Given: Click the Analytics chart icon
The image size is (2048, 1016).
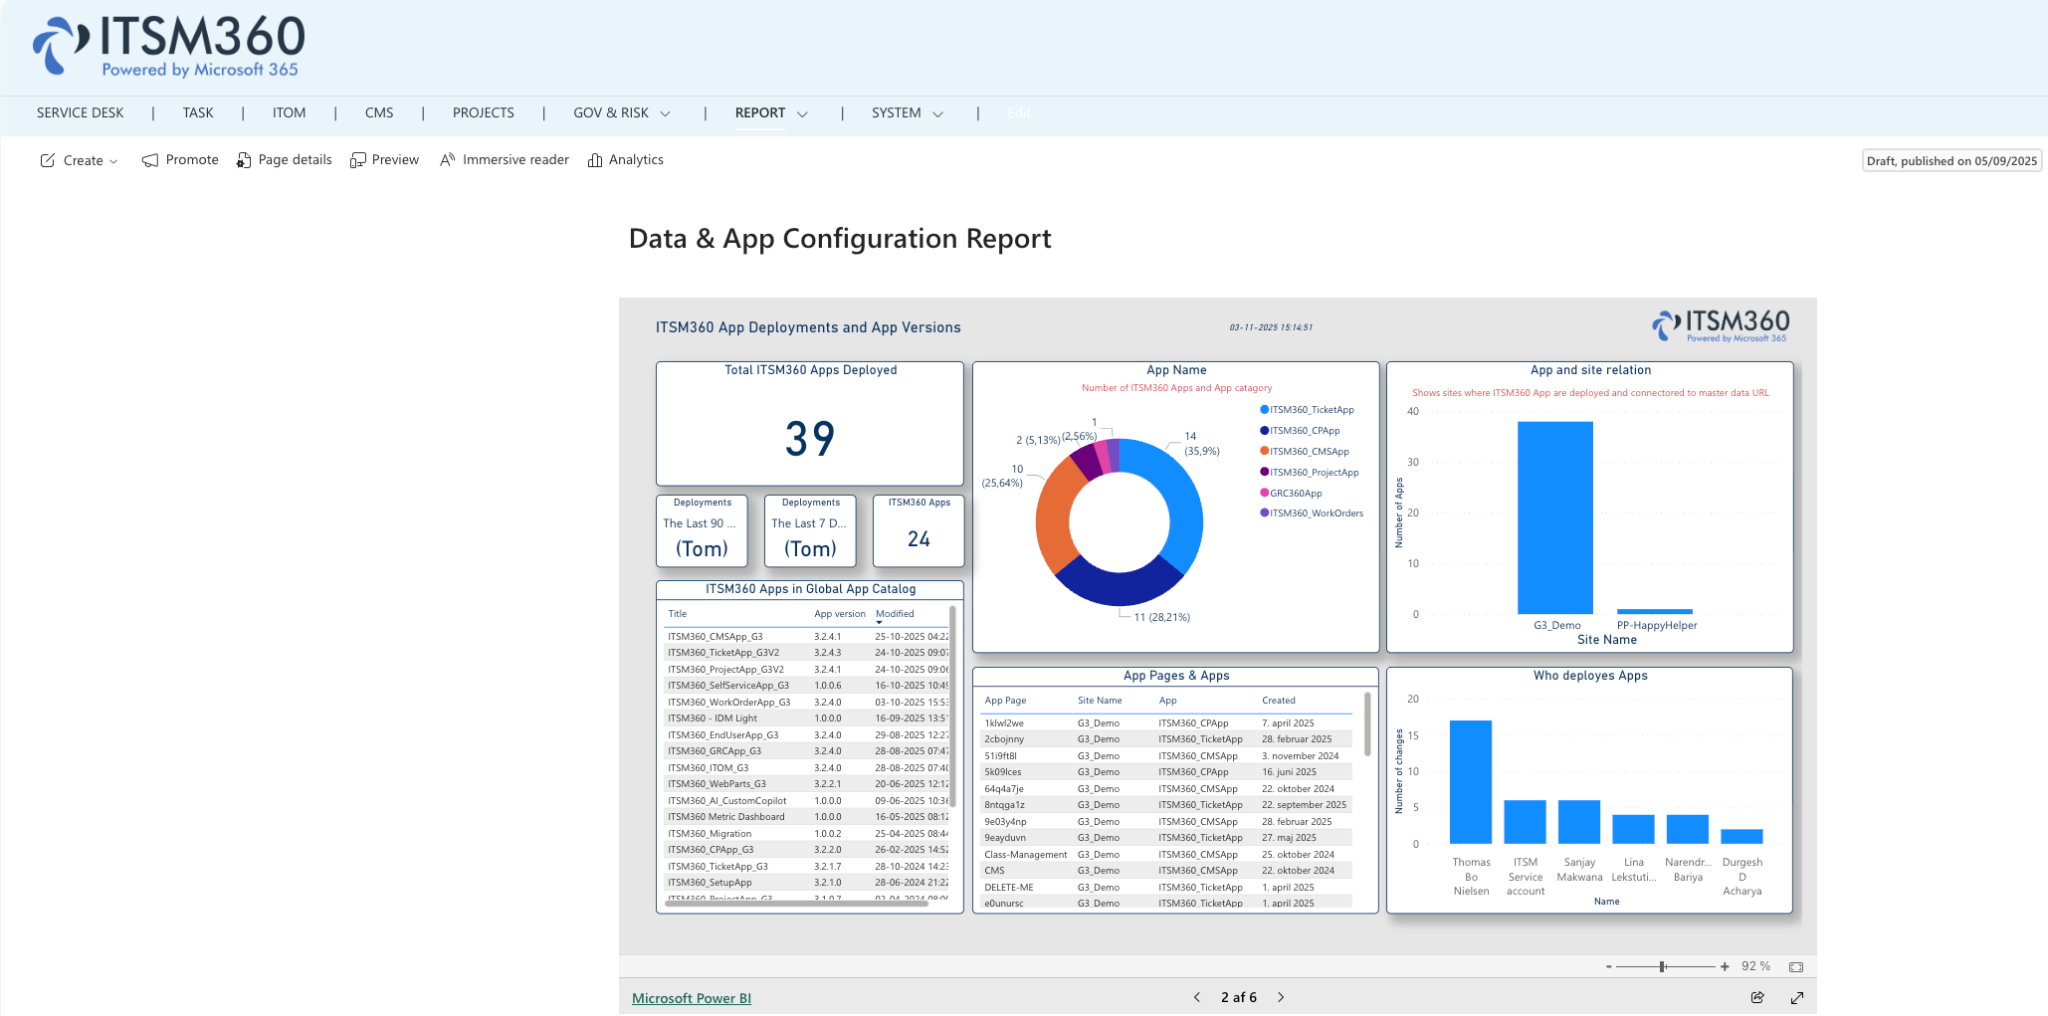Looking at the screenshot, I should (595, 160).
